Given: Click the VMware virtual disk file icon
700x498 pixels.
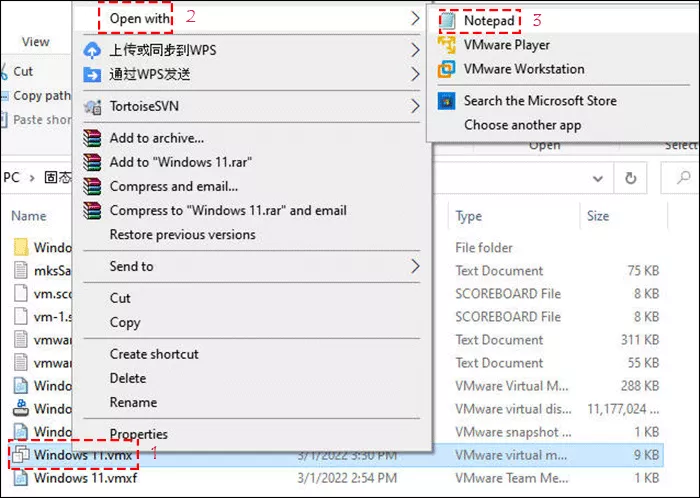Looking at the screenshot, I should click(21, 409).
